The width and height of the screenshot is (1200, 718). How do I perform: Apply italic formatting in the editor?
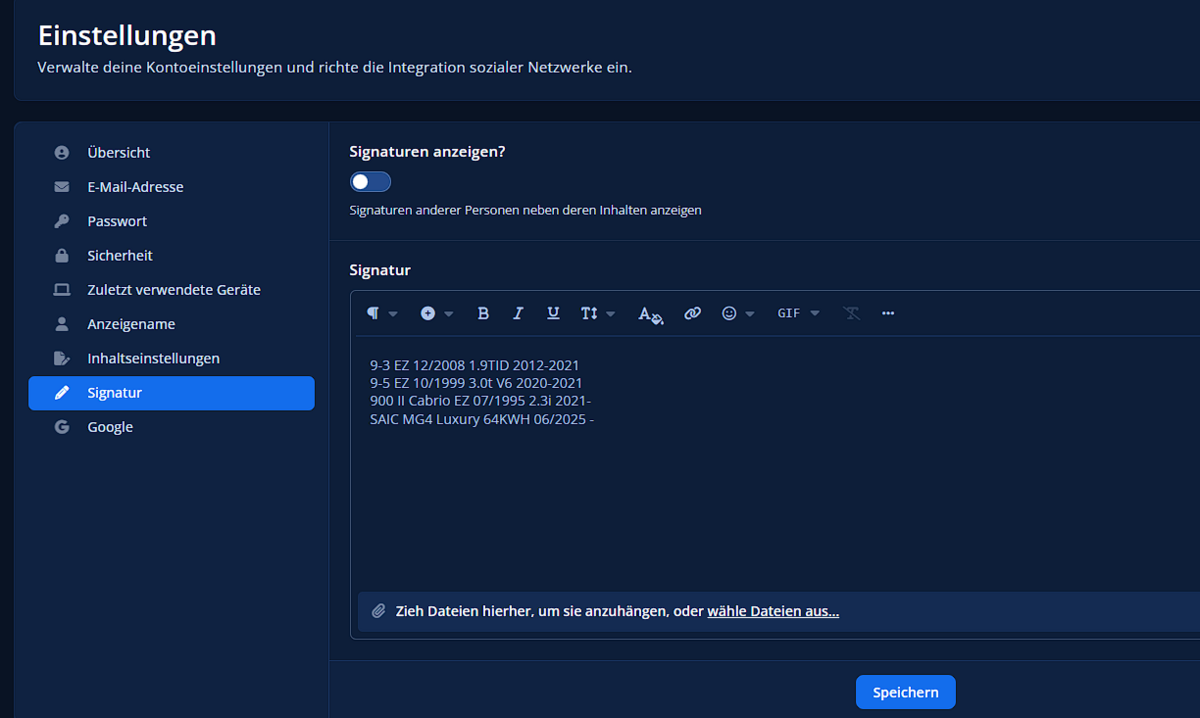[x=518, y=313]
